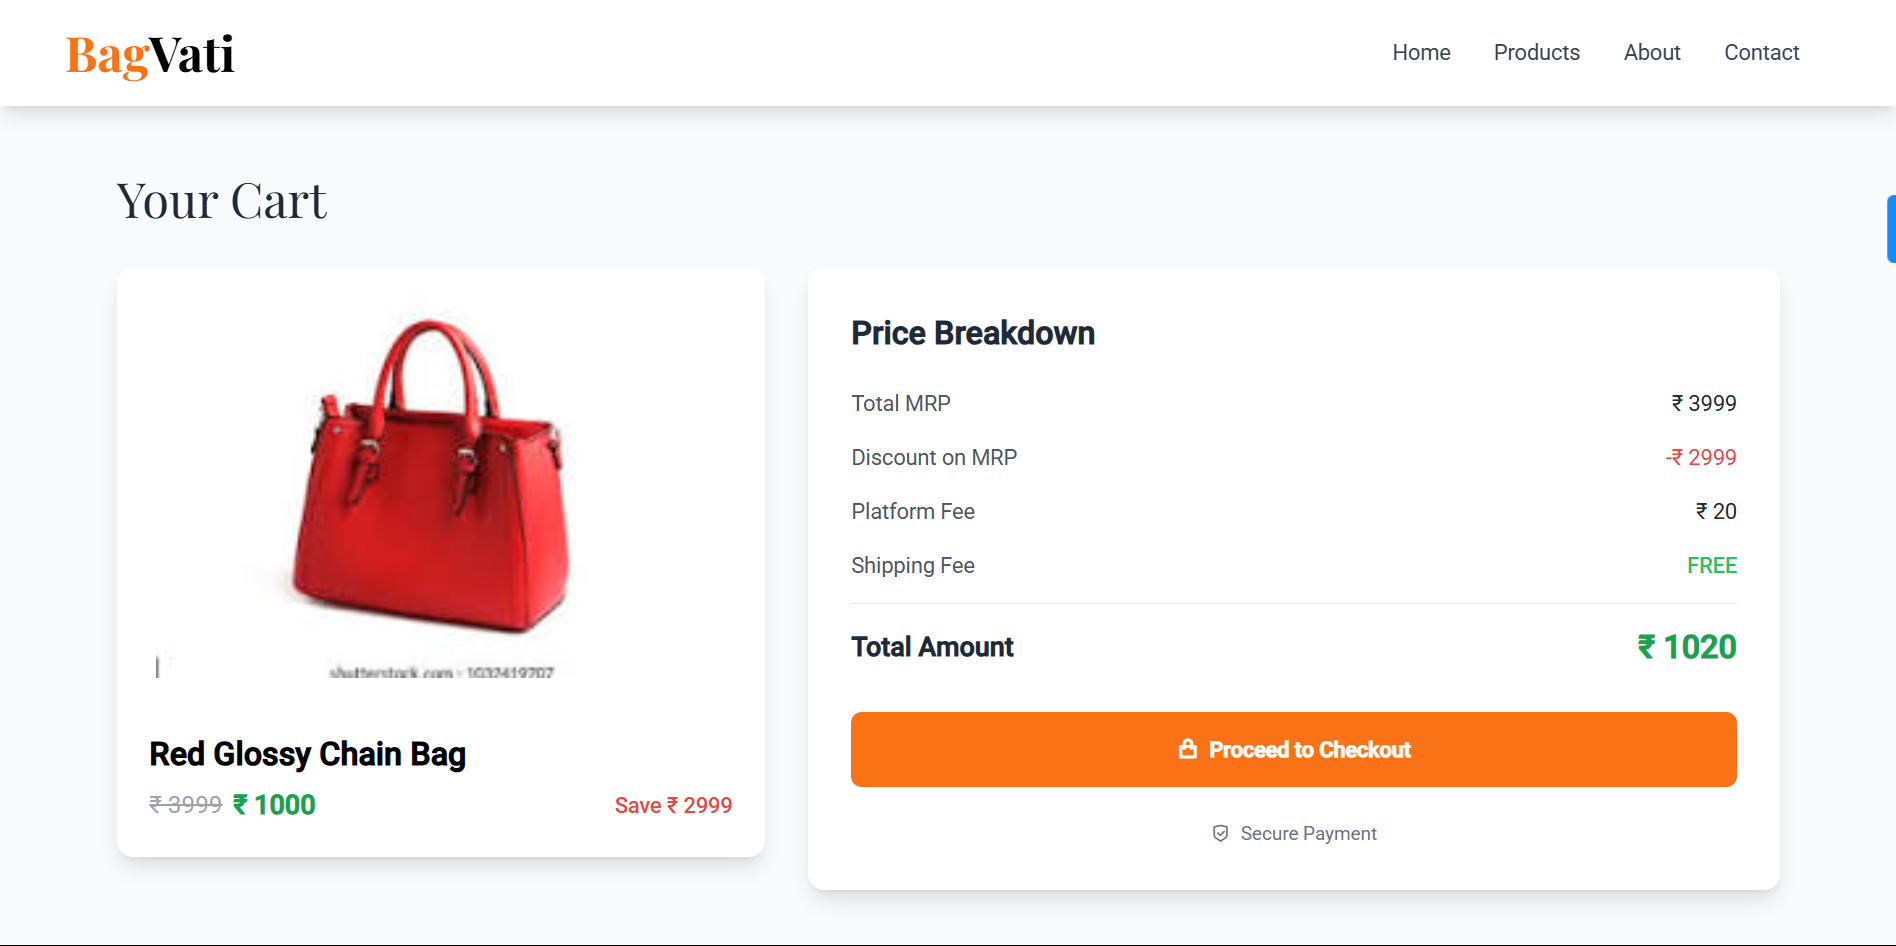Click the Platform Fee ₹ 20 value
Screen dimensions: 1896x946
1715,511
